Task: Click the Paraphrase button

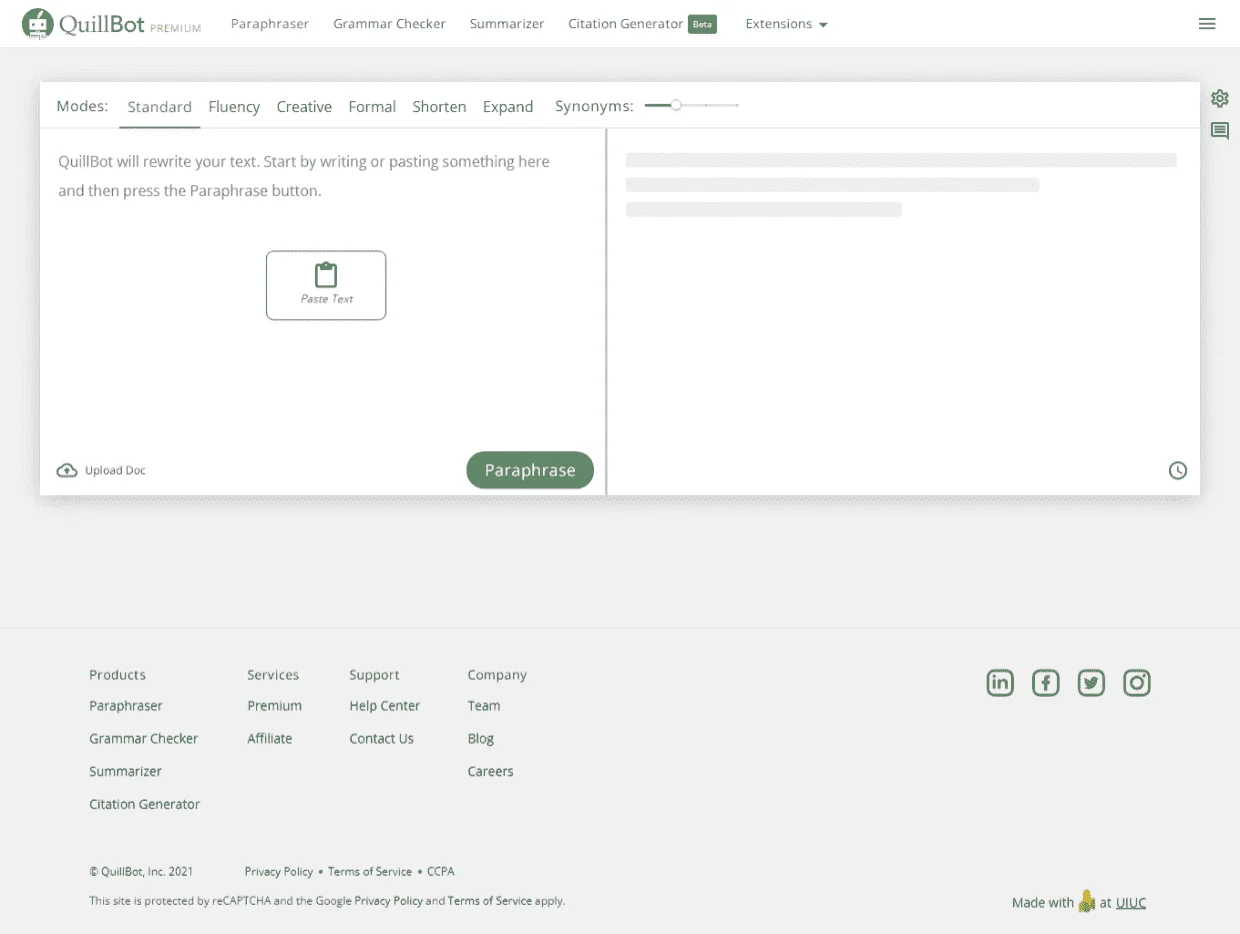Action: [x=530, y=470]
